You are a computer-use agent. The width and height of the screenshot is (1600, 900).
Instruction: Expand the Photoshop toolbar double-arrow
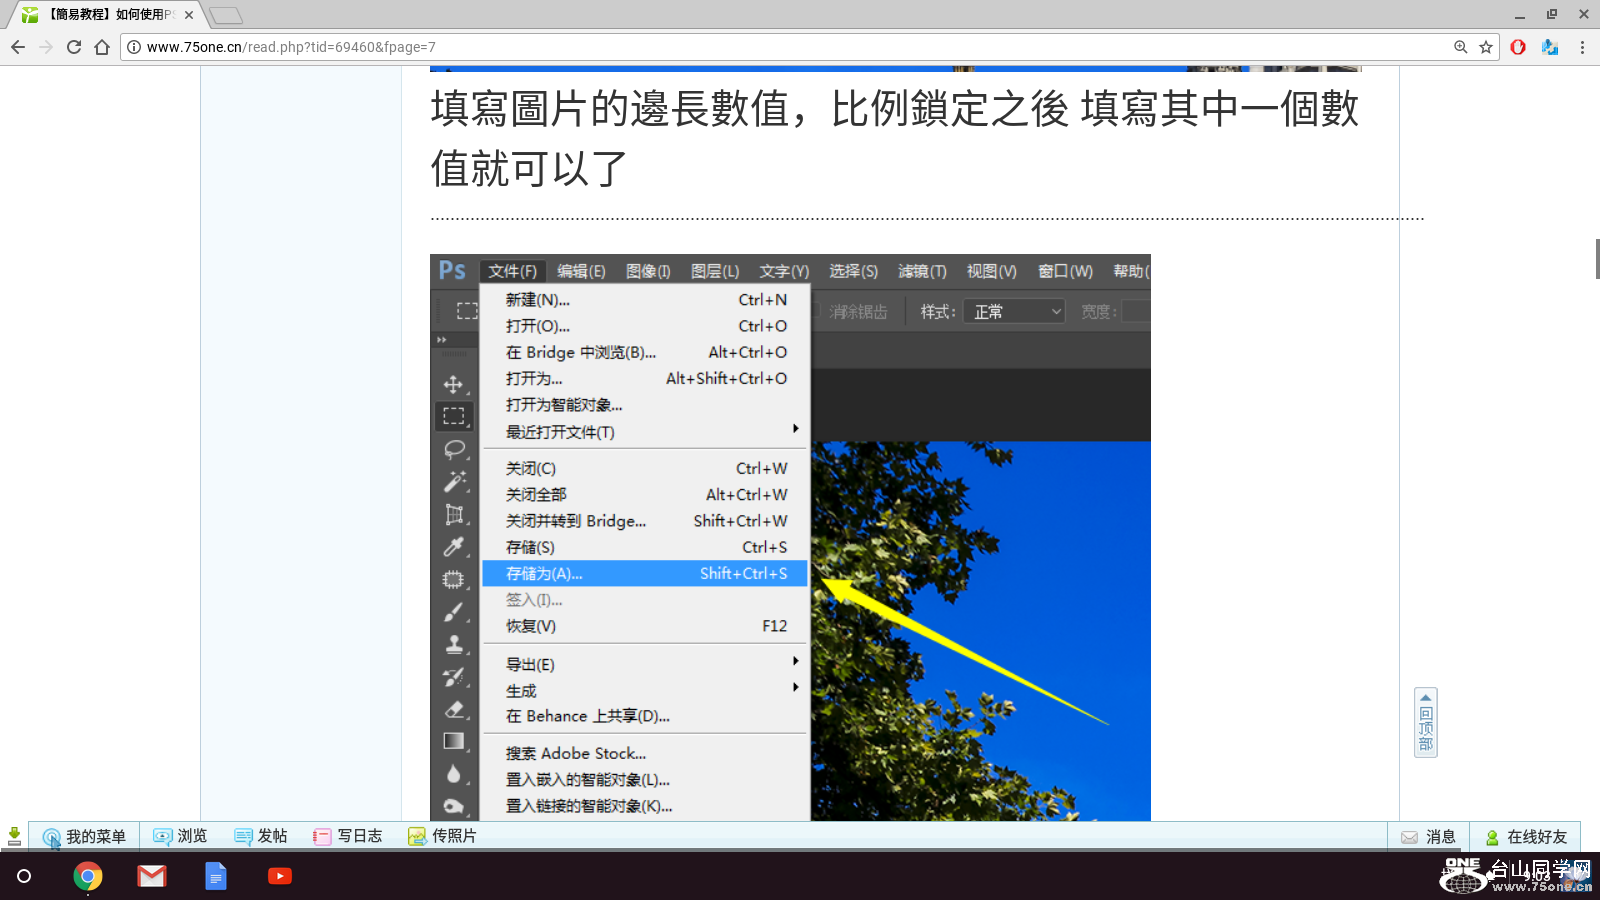(441, 340)
